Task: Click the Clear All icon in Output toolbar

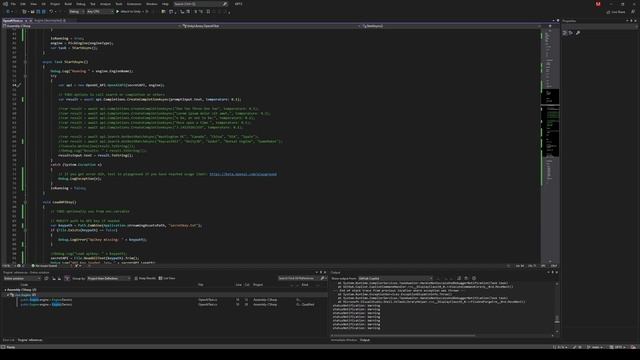Action: point(459,278)
